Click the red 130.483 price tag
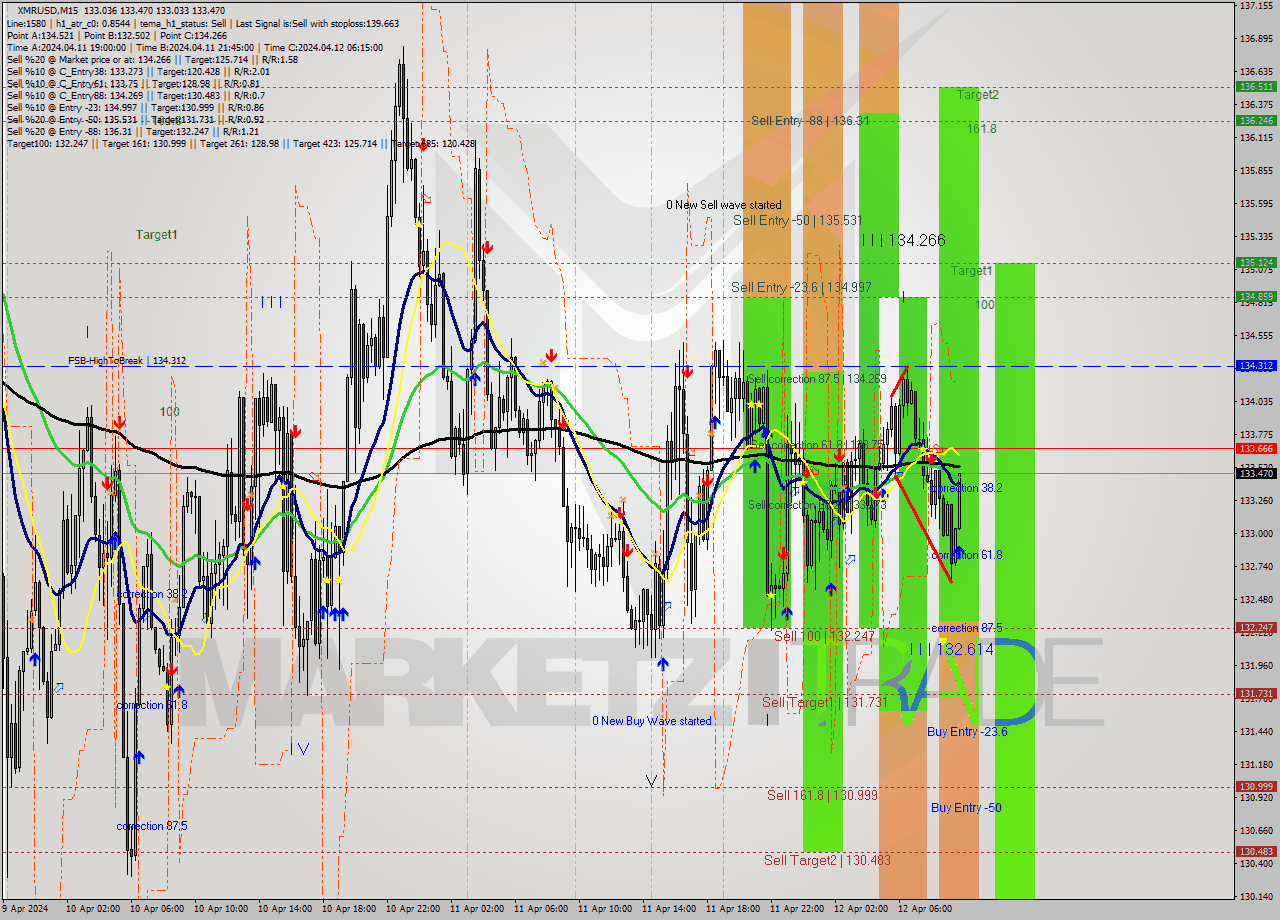The width and height of the screenshot is (1280, 920). [x=1257, y=851]
